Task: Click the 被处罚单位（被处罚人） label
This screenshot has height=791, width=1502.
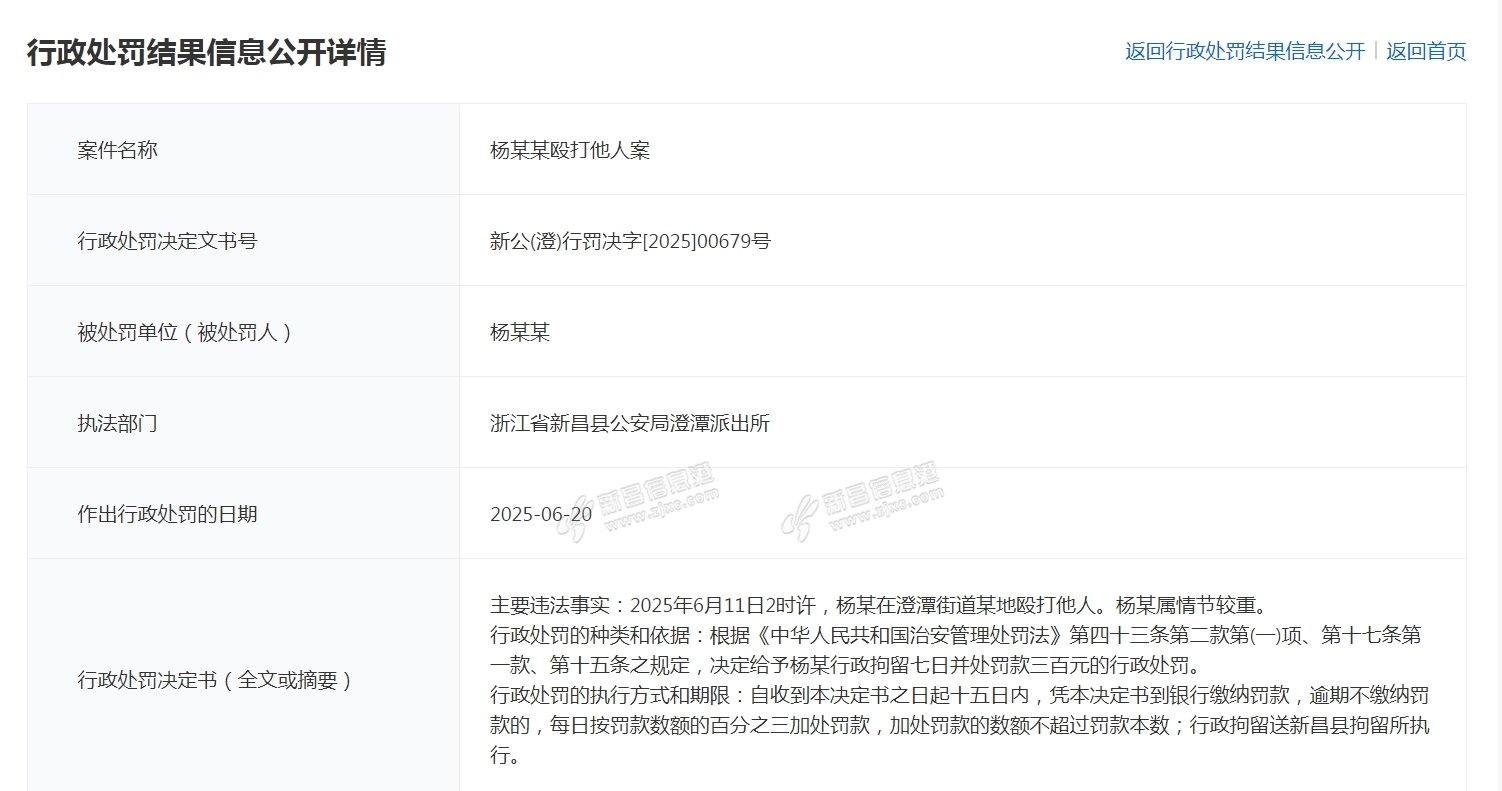Action: tap(186, 332)
